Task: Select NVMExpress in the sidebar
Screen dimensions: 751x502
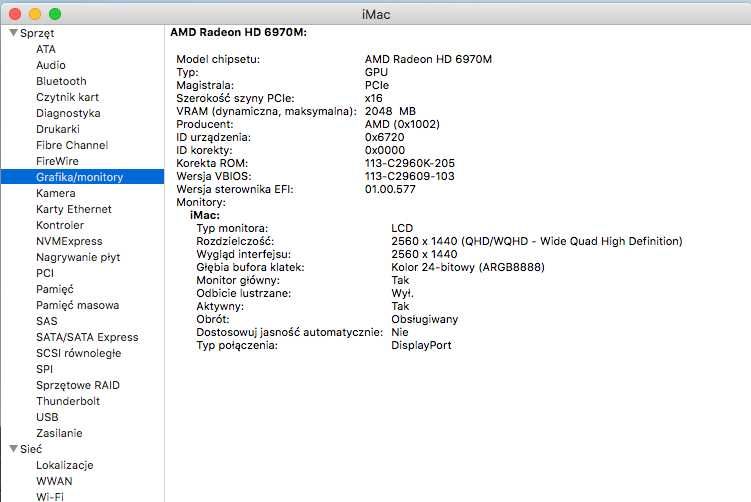Action: click(69, 241)
